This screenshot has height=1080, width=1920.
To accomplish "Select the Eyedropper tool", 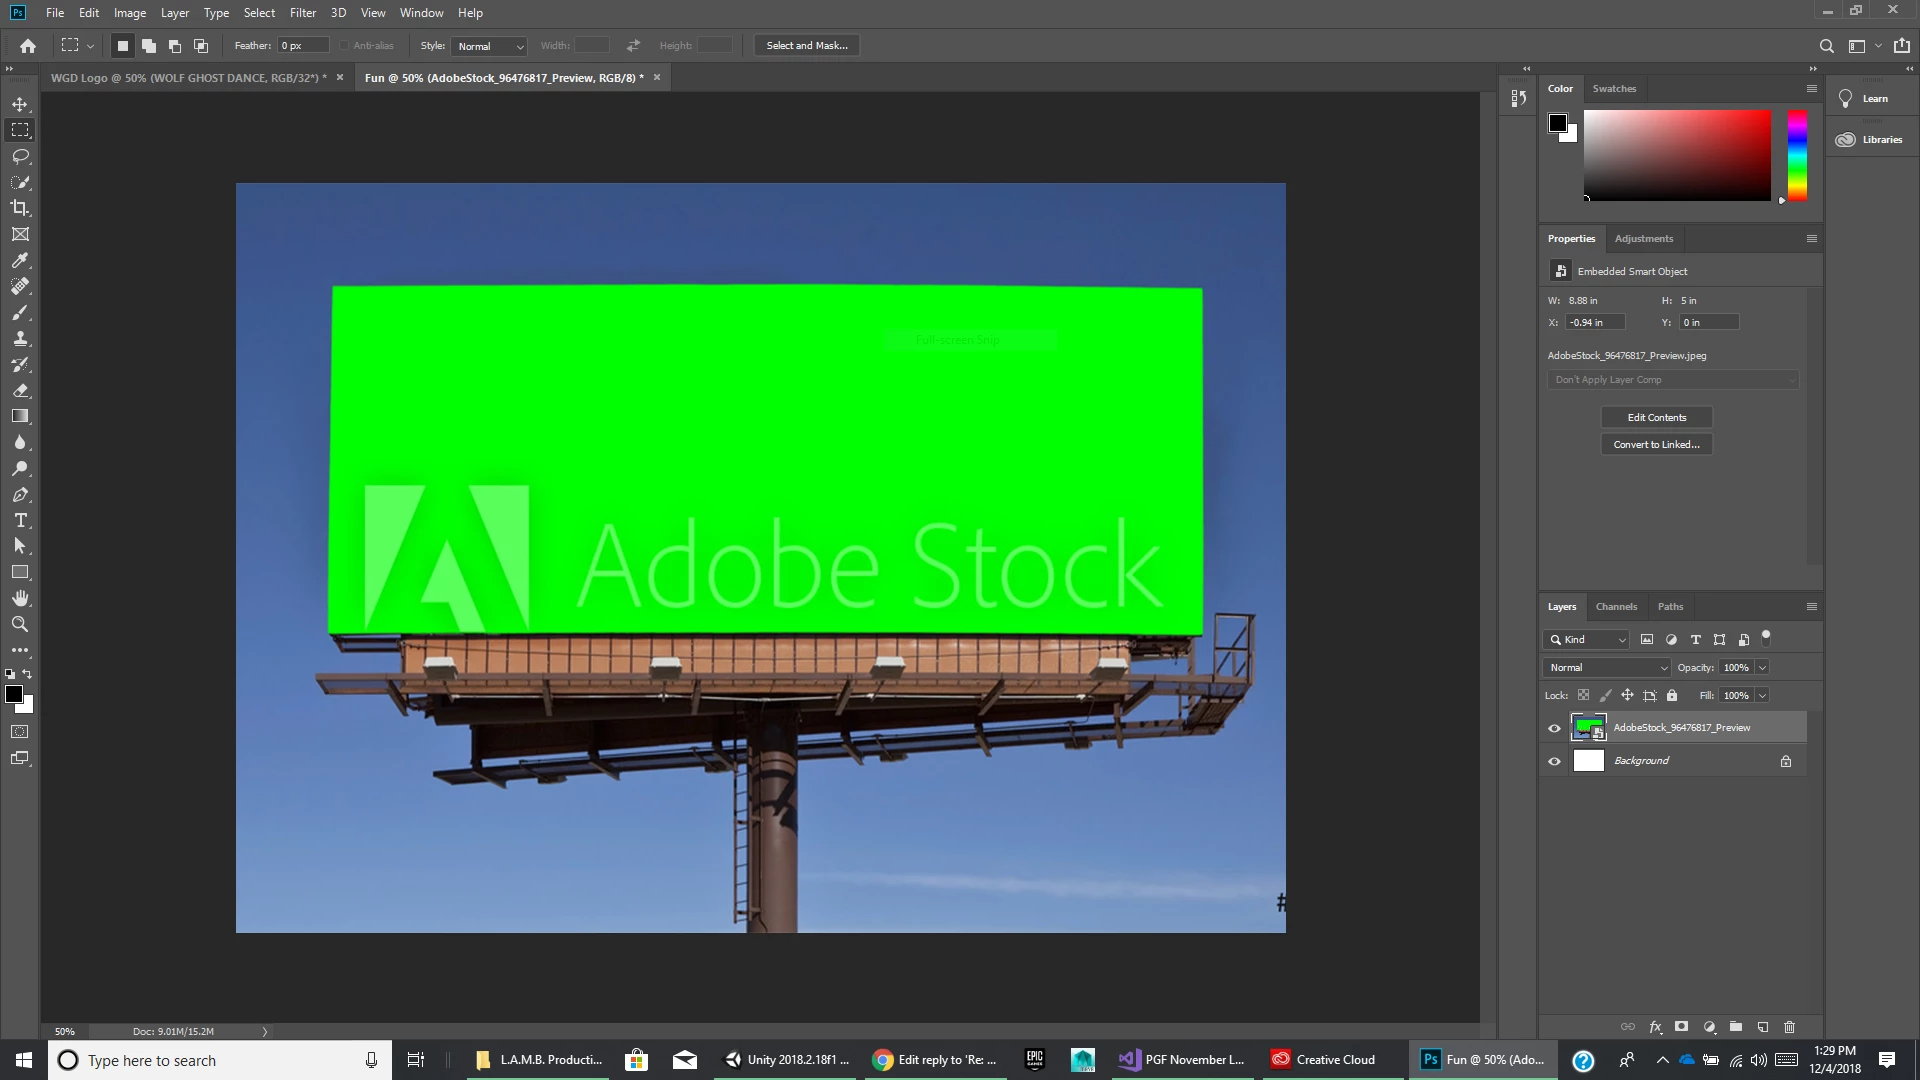I will (x=20, y=260).
